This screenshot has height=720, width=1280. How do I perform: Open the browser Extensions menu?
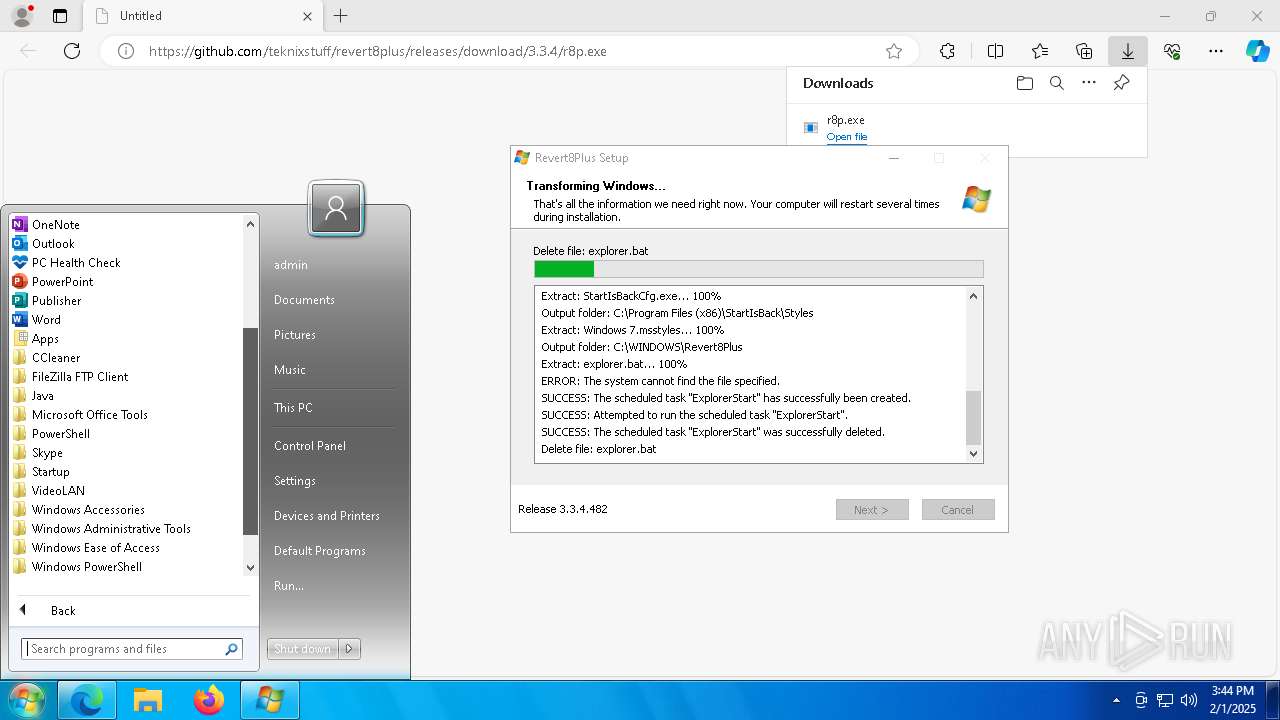(947, 51)
